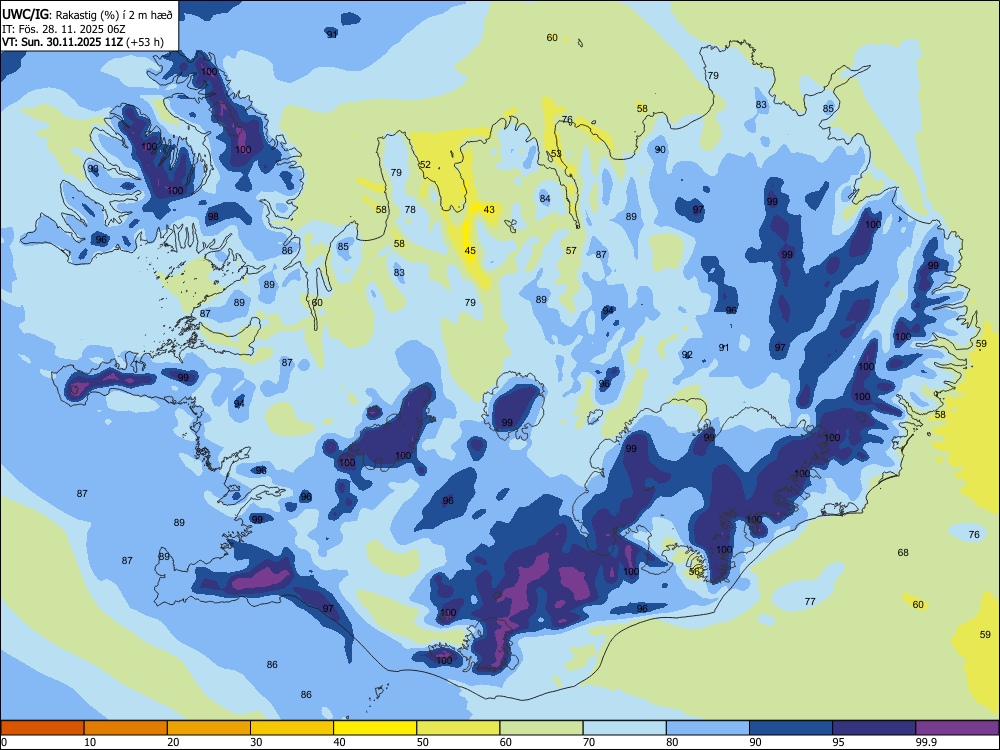Click the pale blue 70–80 legend swatch
Screen dimensions: 1000x750
coord(624,728)
